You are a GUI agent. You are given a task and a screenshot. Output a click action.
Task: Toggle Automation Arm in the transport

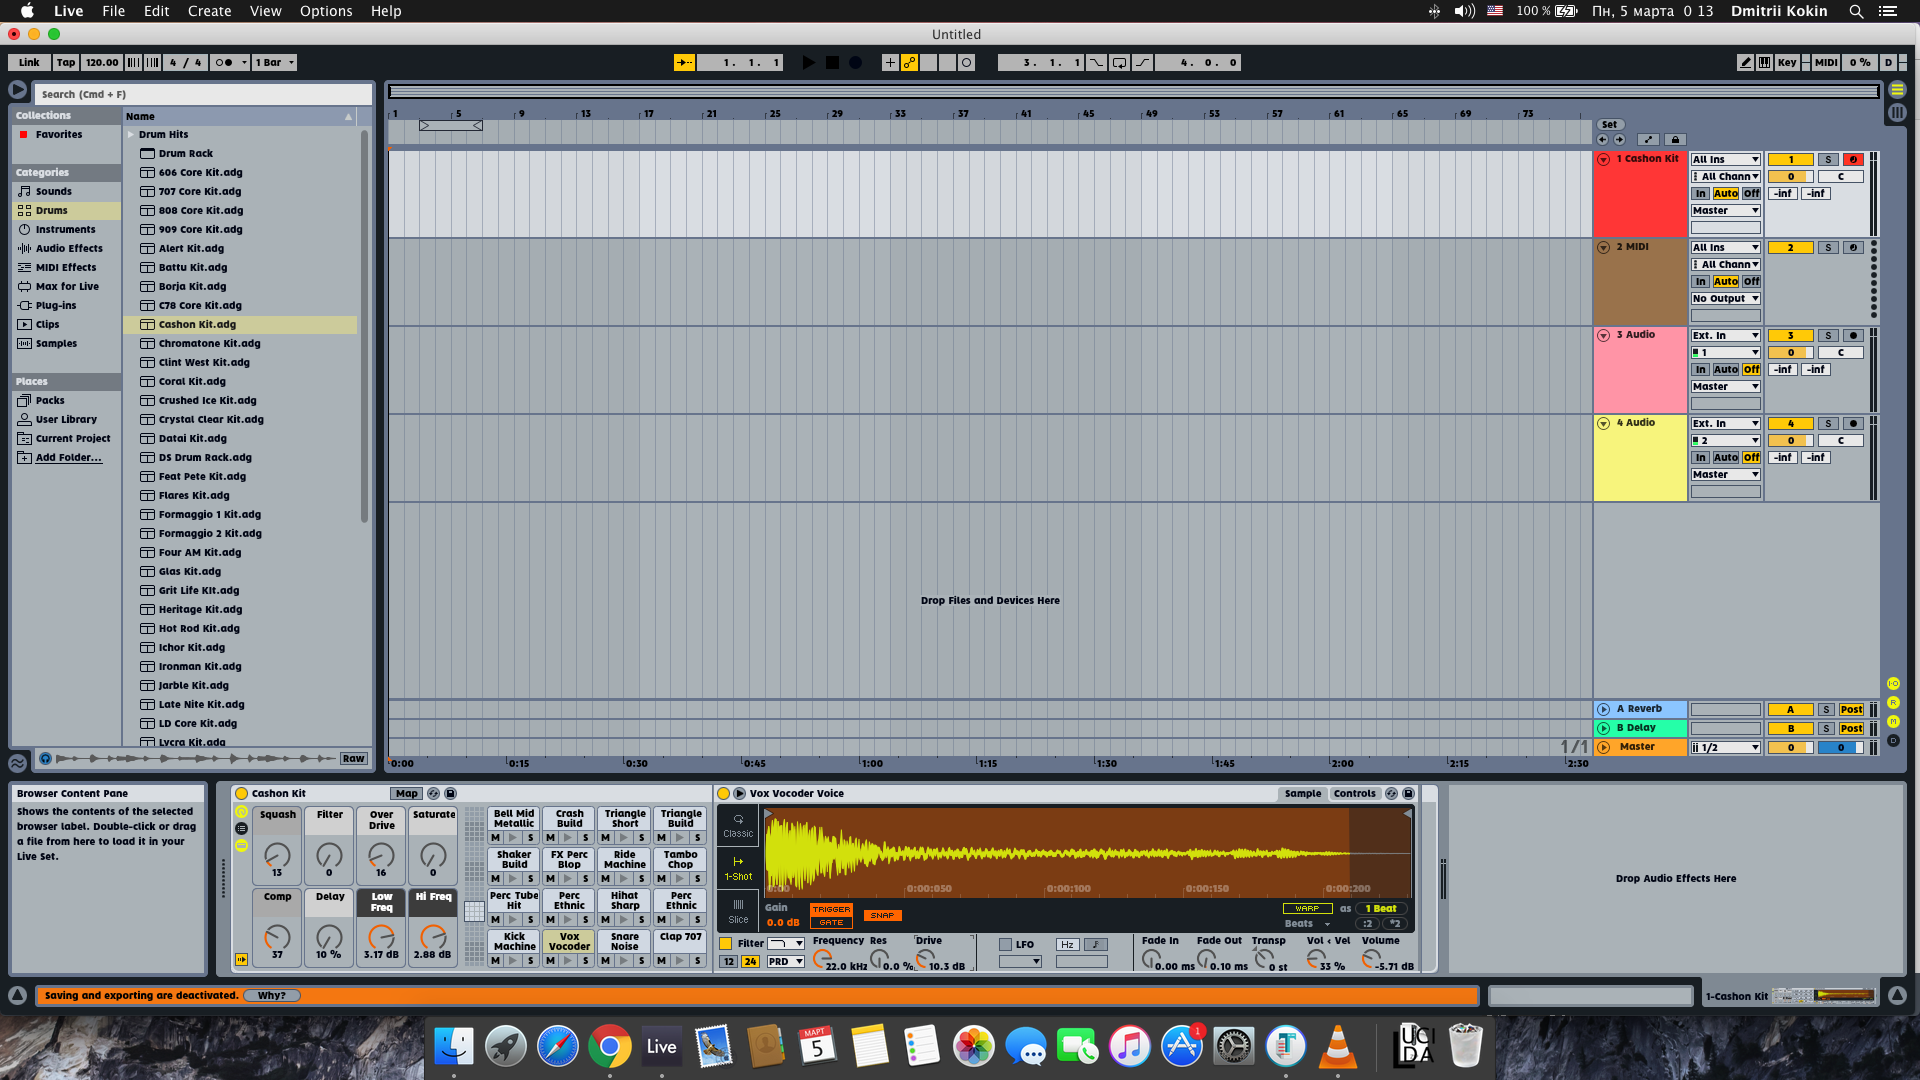(x=909, y=62)
